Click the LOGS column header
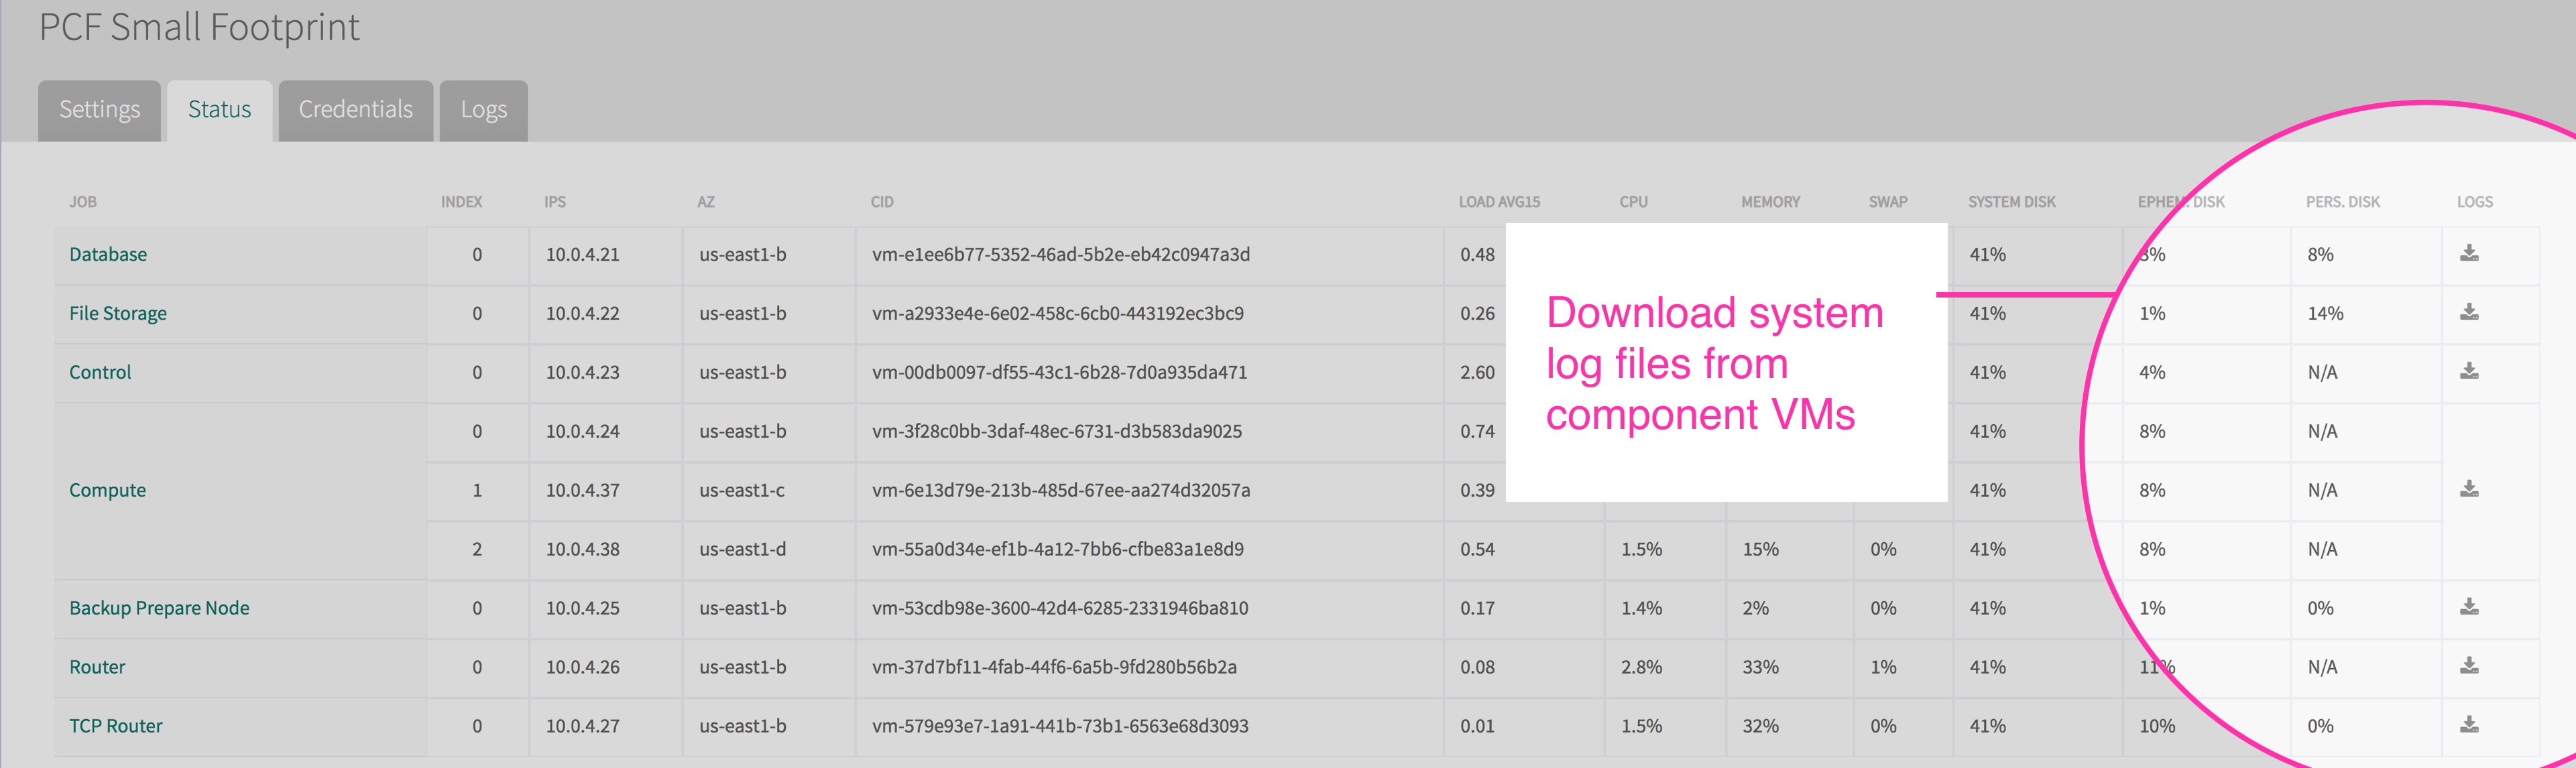 click(x=2474, y=202)
